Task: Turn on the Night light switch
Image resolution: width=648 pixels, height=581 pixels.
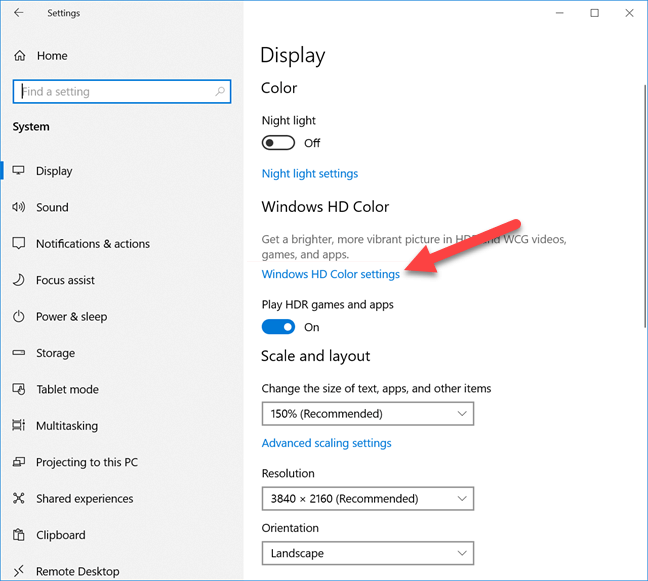Action: point(278,143)
